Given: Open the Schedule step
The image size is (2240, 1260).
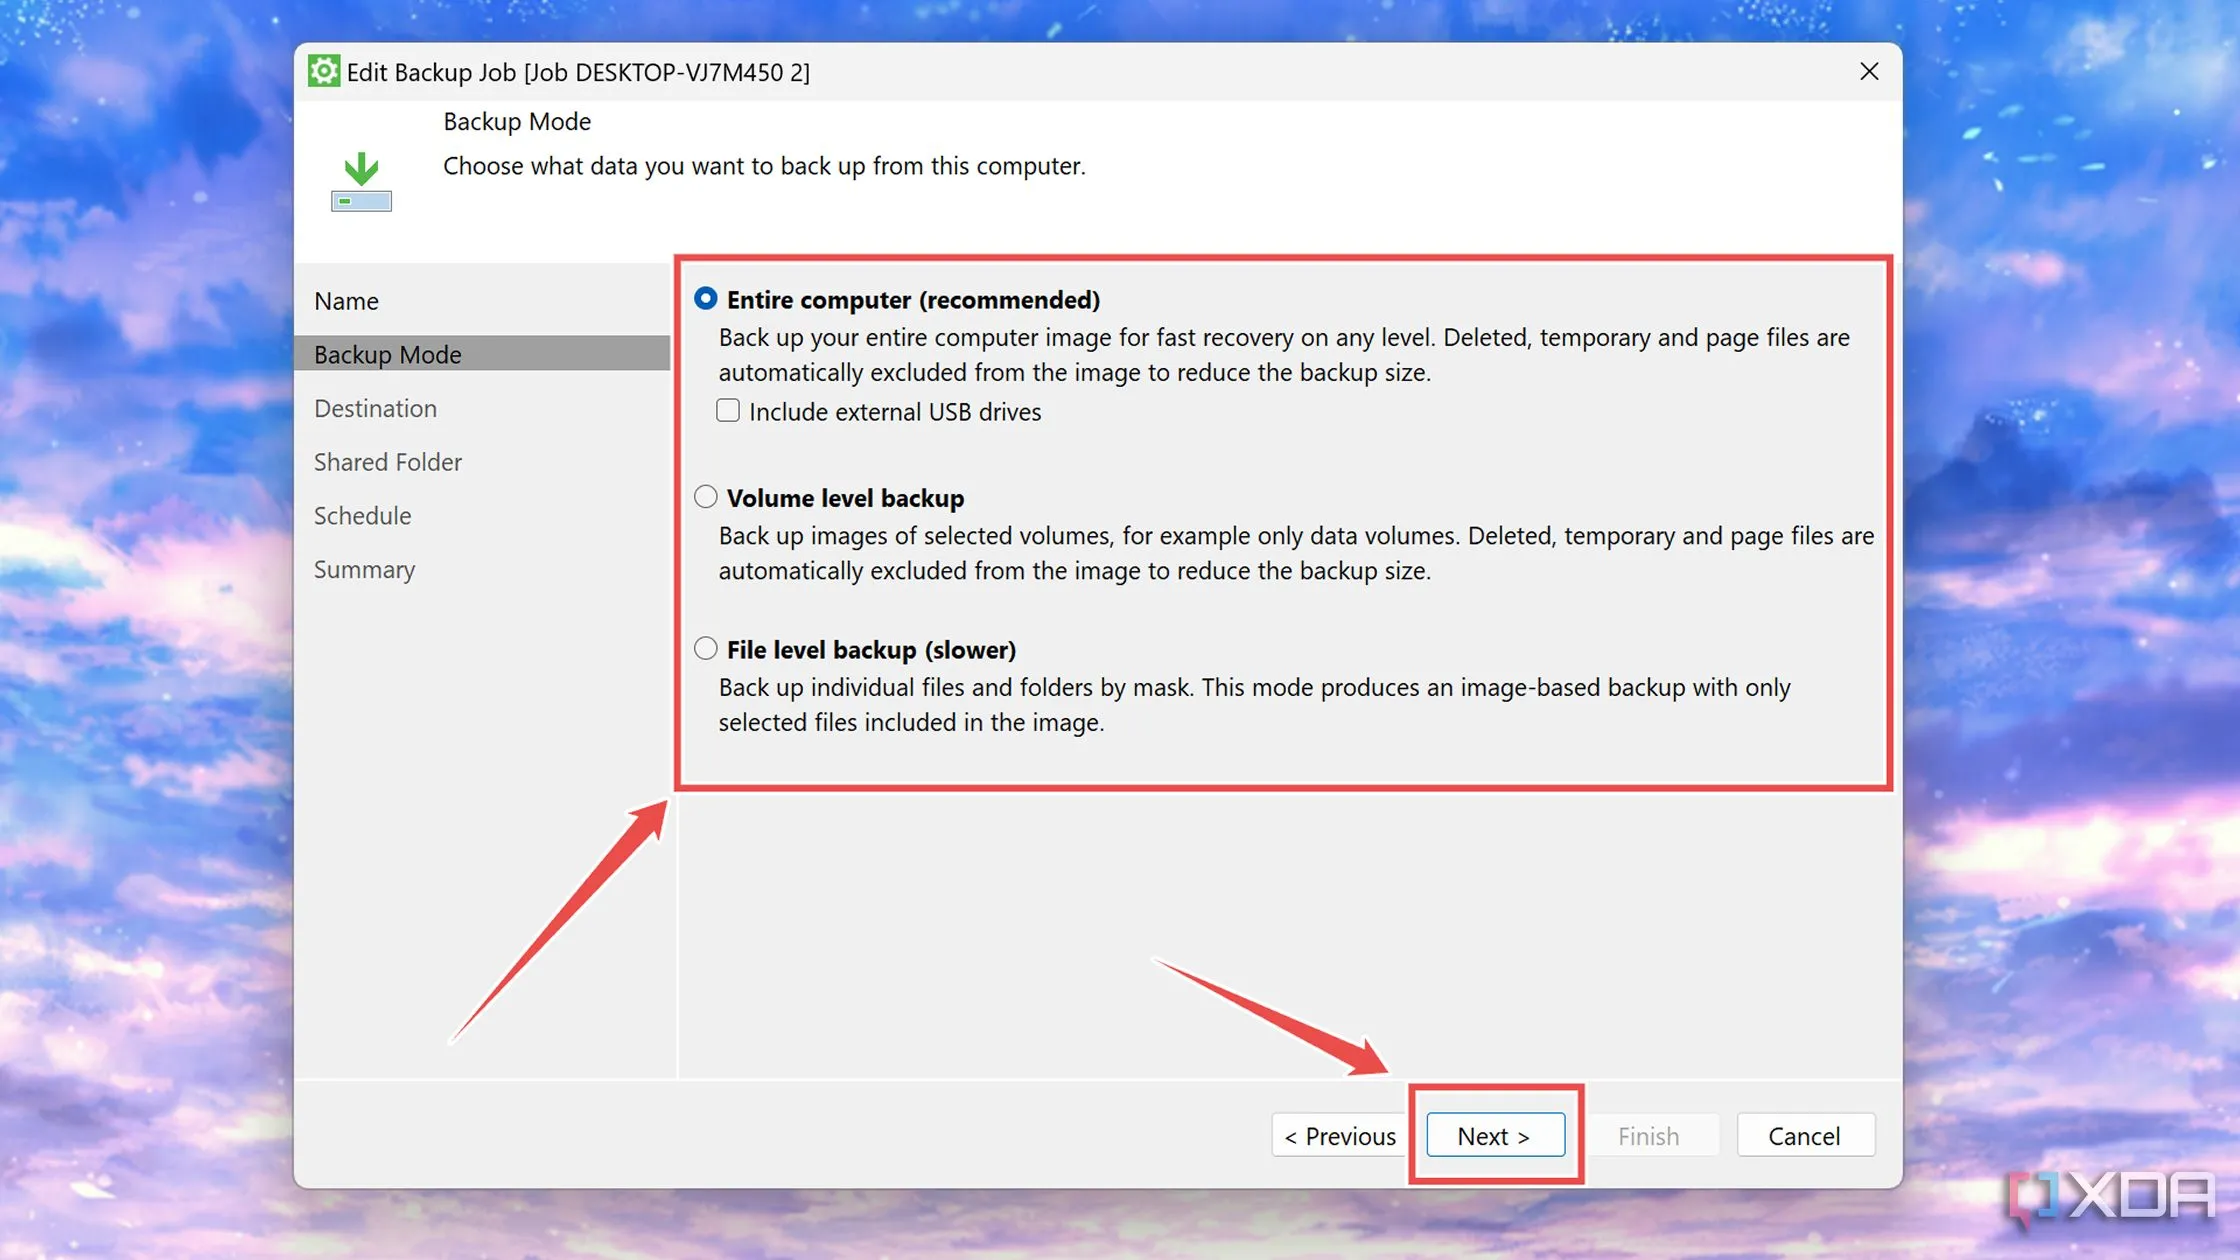Looking at the screenshot, I should click(x=362, y=516).
